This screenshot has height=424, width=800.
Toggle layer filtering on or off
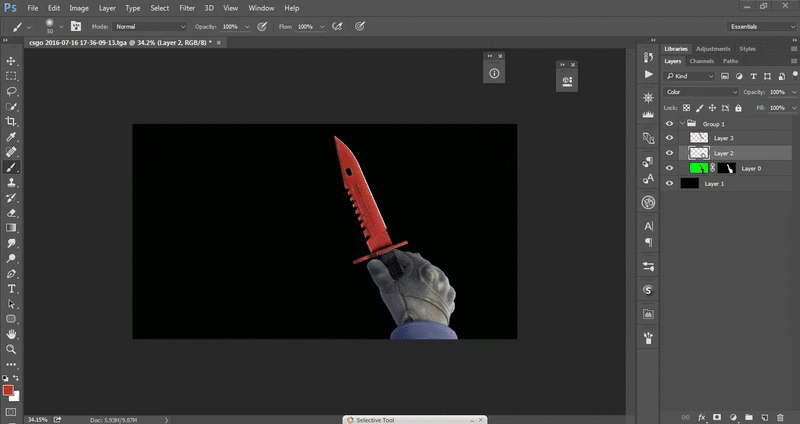click(x=794, y=74)
